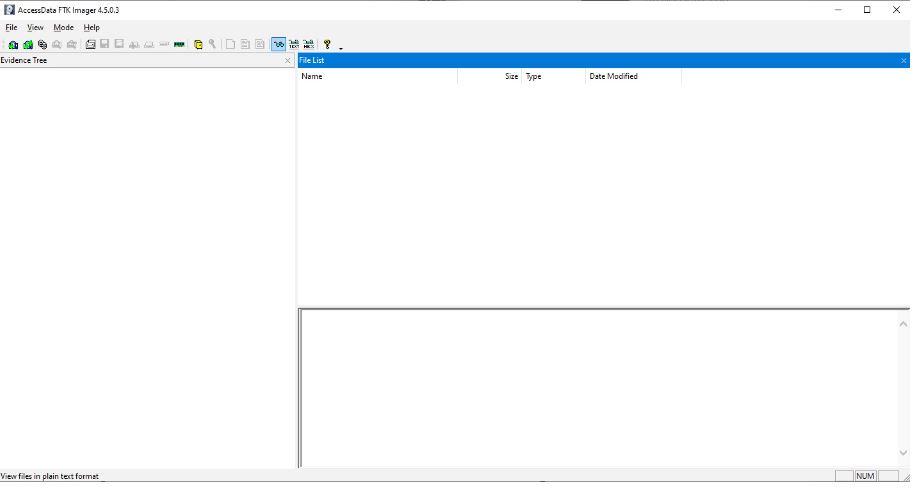Click the Create Disk Image icon
Image resolution: width=915 pixels, height=489 pixels.
point(90,44)
